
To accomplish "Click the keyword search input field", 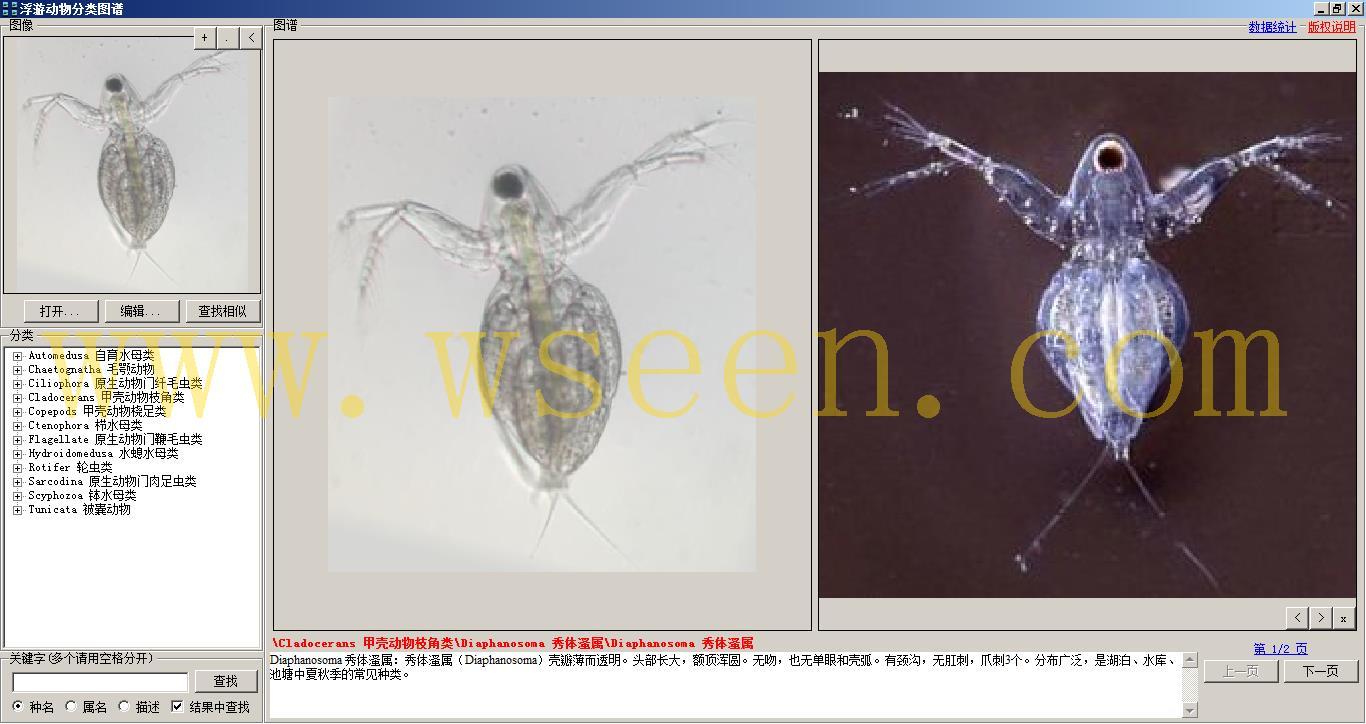I will tap(100, 682).
